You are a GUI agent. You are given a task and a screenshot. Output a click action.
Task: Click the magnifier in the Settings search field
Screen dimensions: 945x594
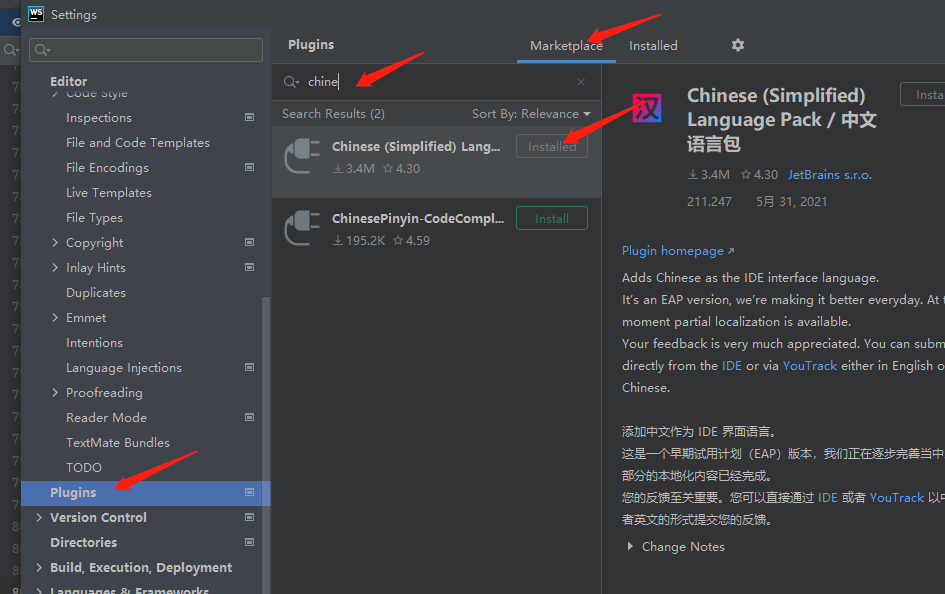click(38, 49)
